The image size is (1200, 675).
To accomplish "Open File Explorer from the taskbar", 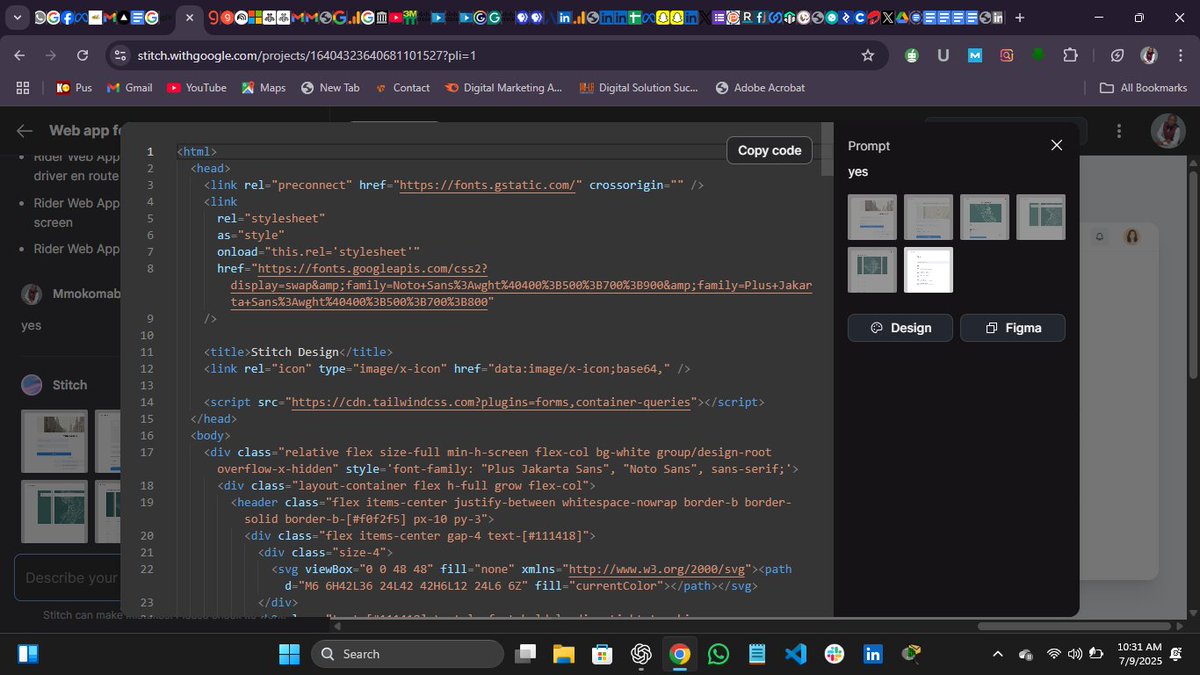I will [x=564, y=654].
